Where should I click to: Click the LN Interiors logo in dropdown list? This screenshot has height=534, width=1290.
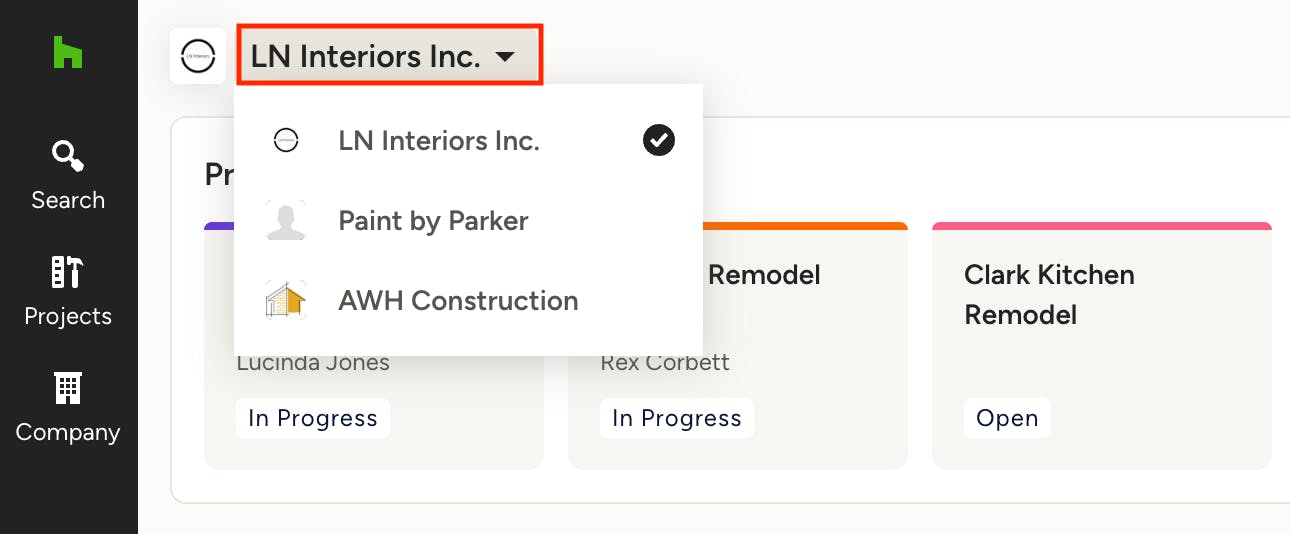286,141
